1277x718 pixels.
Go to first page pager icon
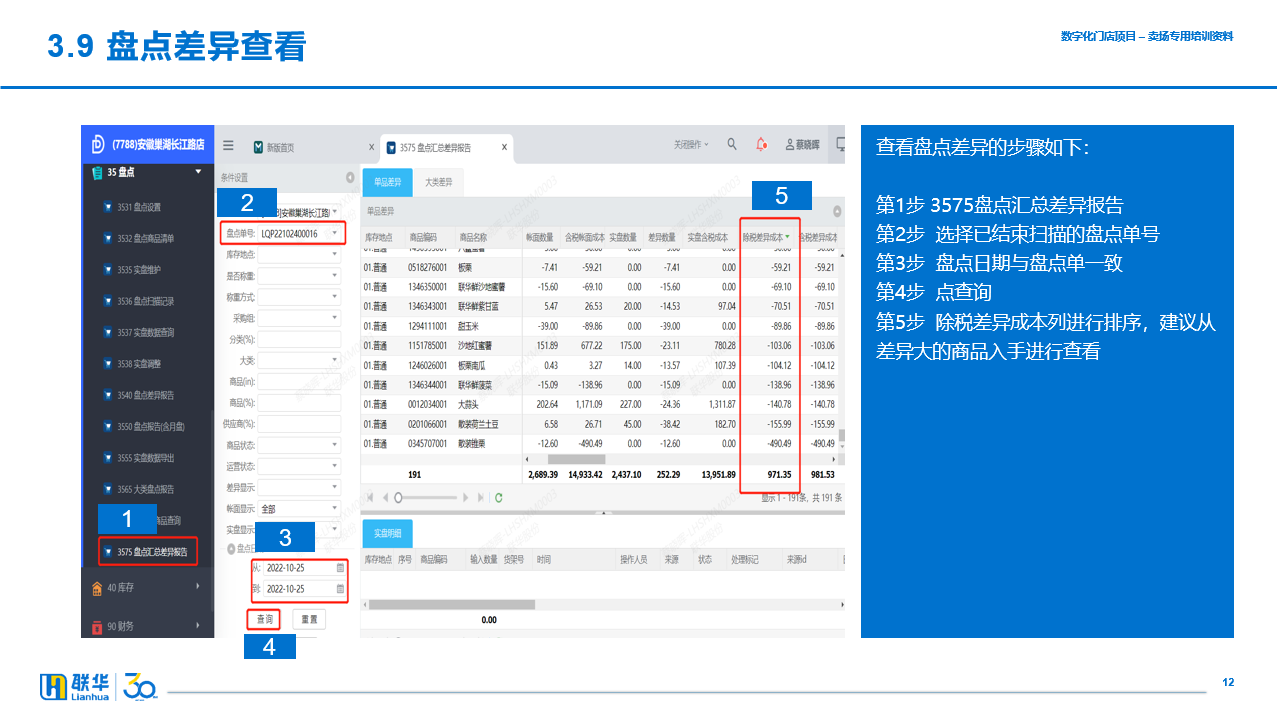click(x=371, y=496)
